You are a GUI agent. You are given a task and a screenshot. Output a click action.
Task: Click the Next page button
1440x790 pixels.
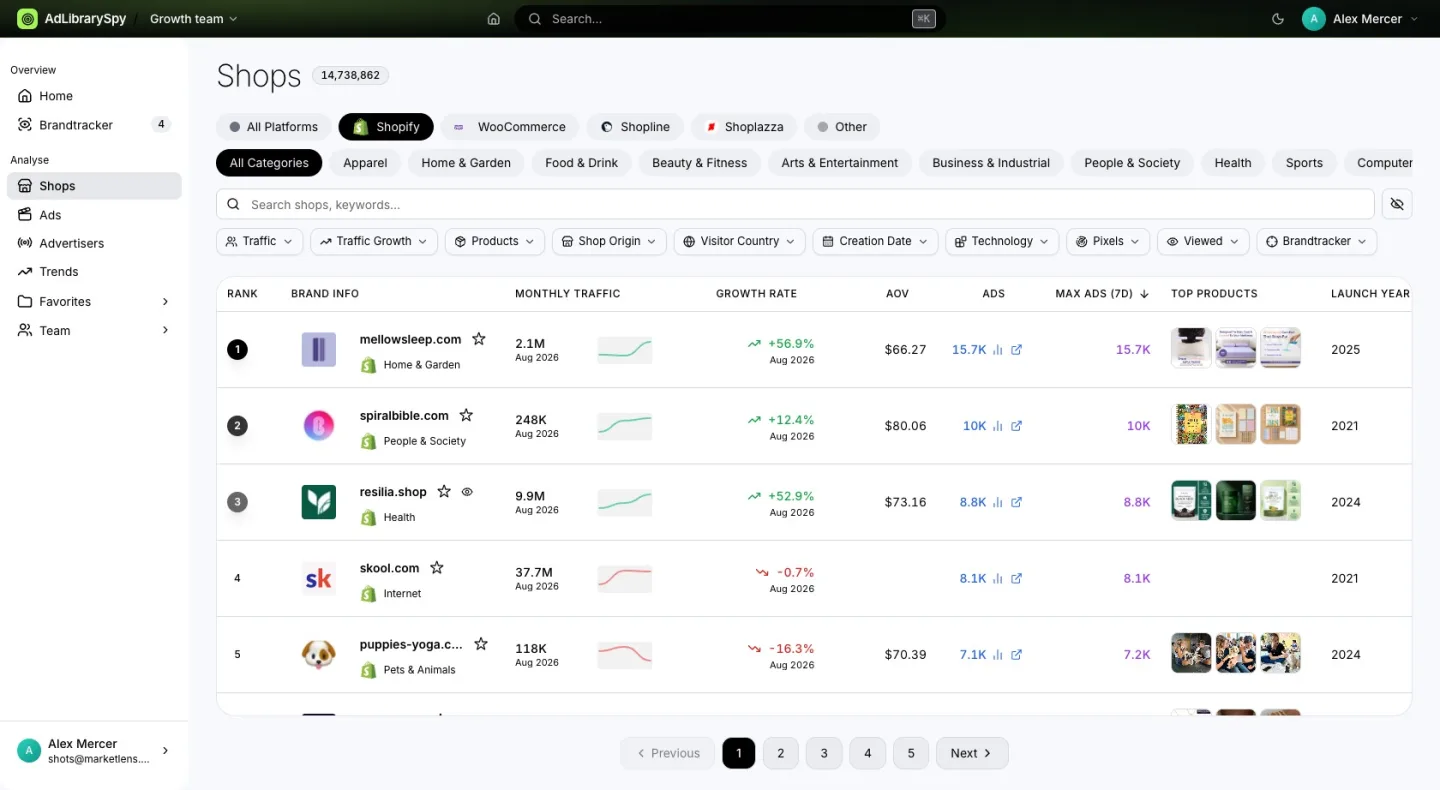(x=972, y=753)
